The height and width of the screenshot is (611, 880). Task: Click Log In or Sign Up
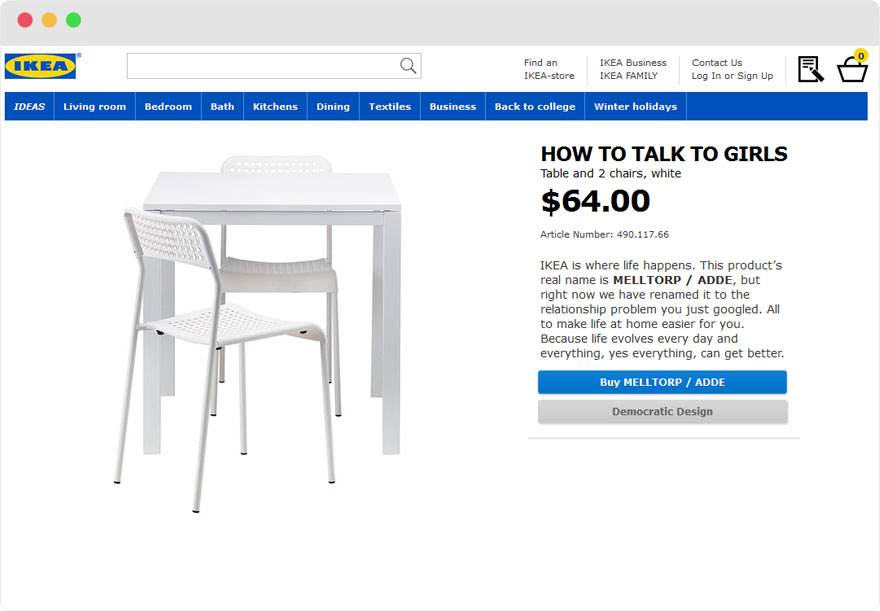pos(731,74)
